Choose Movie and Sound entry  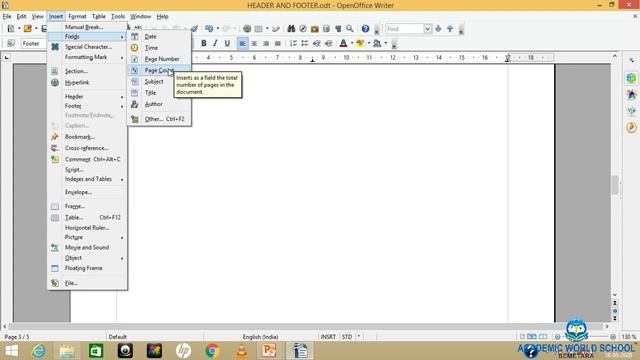(x=87, y=247)
